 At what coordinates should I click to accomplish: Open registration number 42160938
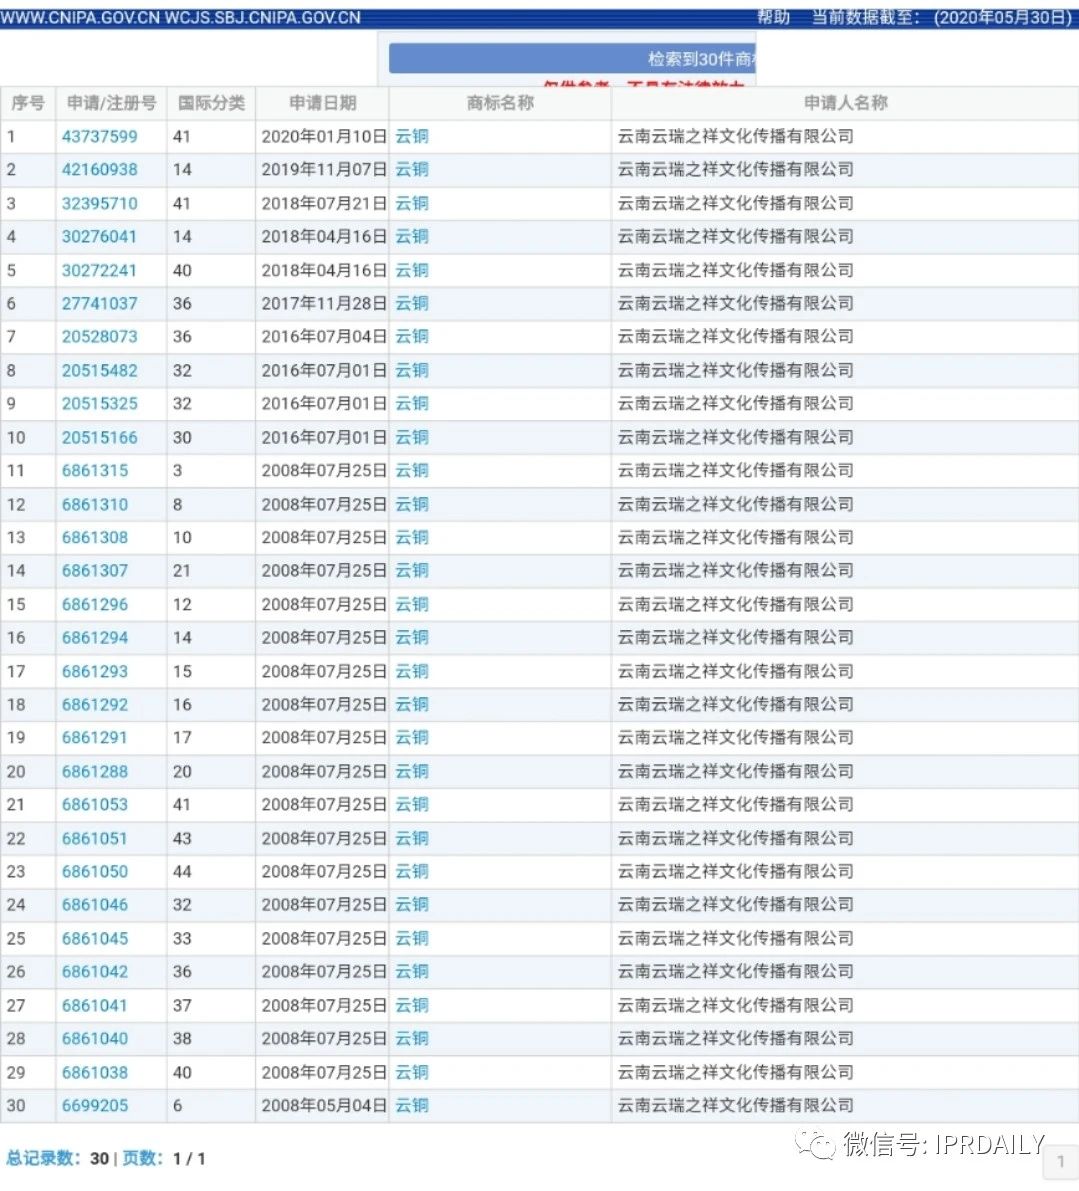pos(99,170)
